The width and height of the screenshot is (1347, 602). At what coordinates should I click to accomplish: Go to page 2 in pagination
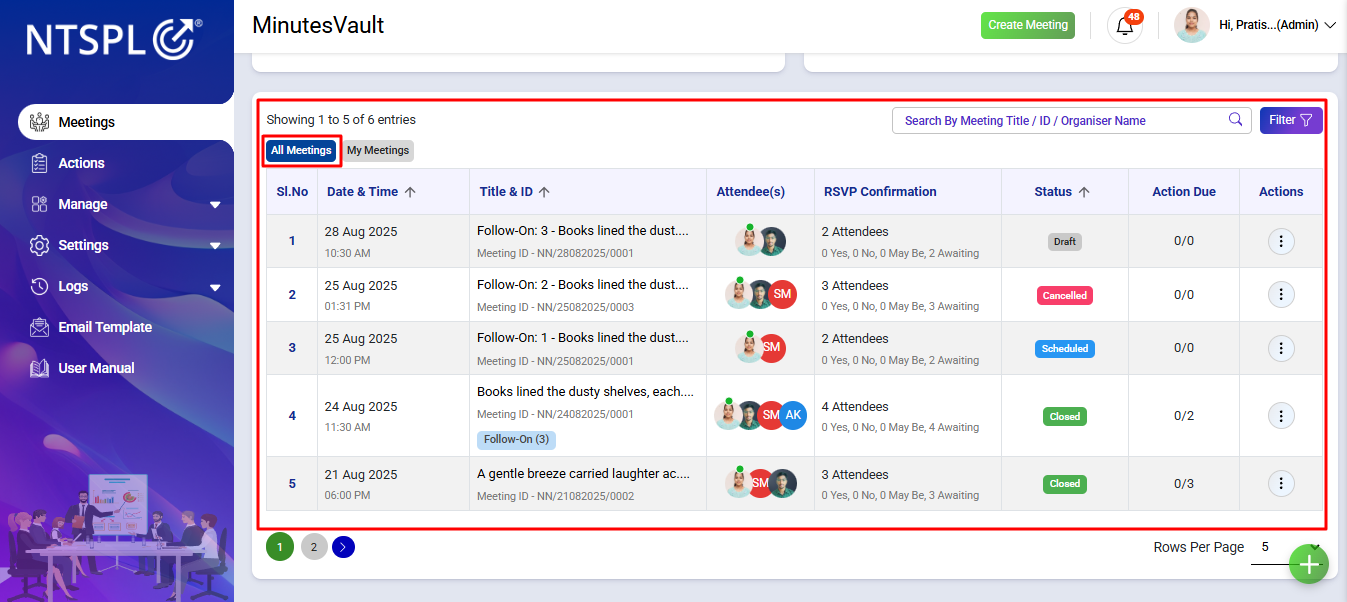click(314, 547)
